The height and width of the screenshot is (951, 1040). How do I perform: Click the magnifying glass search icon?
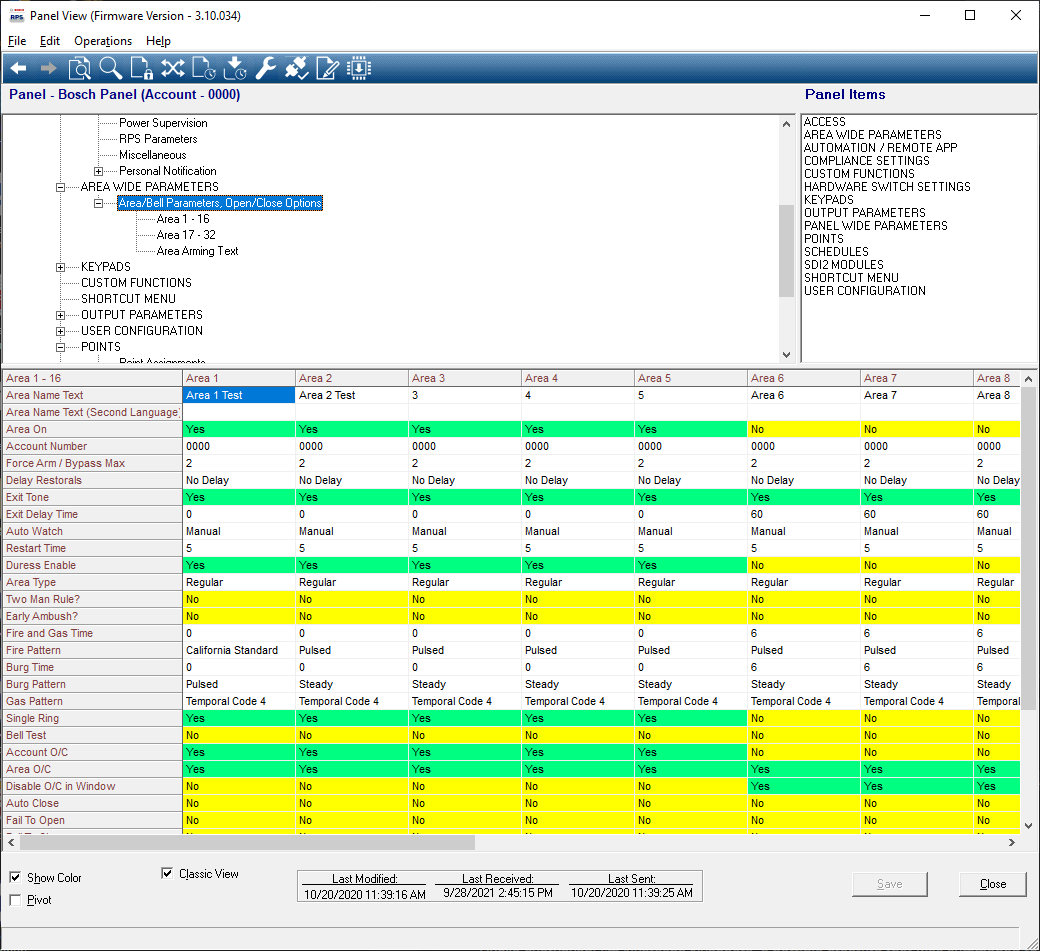[110, 68]
